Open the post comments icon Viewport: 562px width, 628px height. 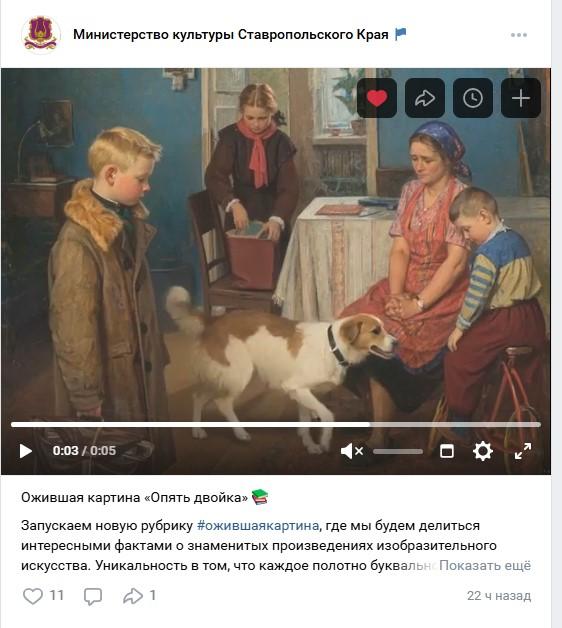[93, 596]
